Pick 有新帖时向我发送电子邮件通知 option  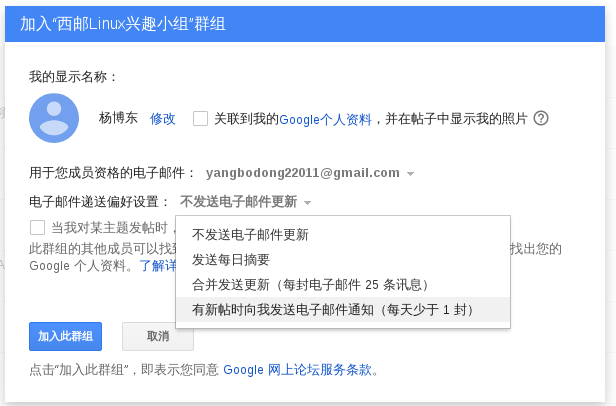tap(343, 310)
